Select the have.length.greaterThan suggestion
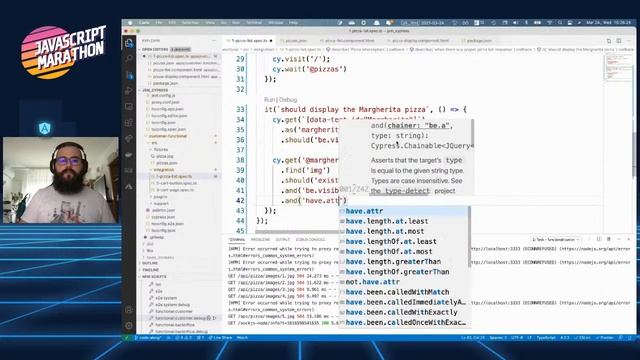 pyautogui.click(x=404, y=262)
